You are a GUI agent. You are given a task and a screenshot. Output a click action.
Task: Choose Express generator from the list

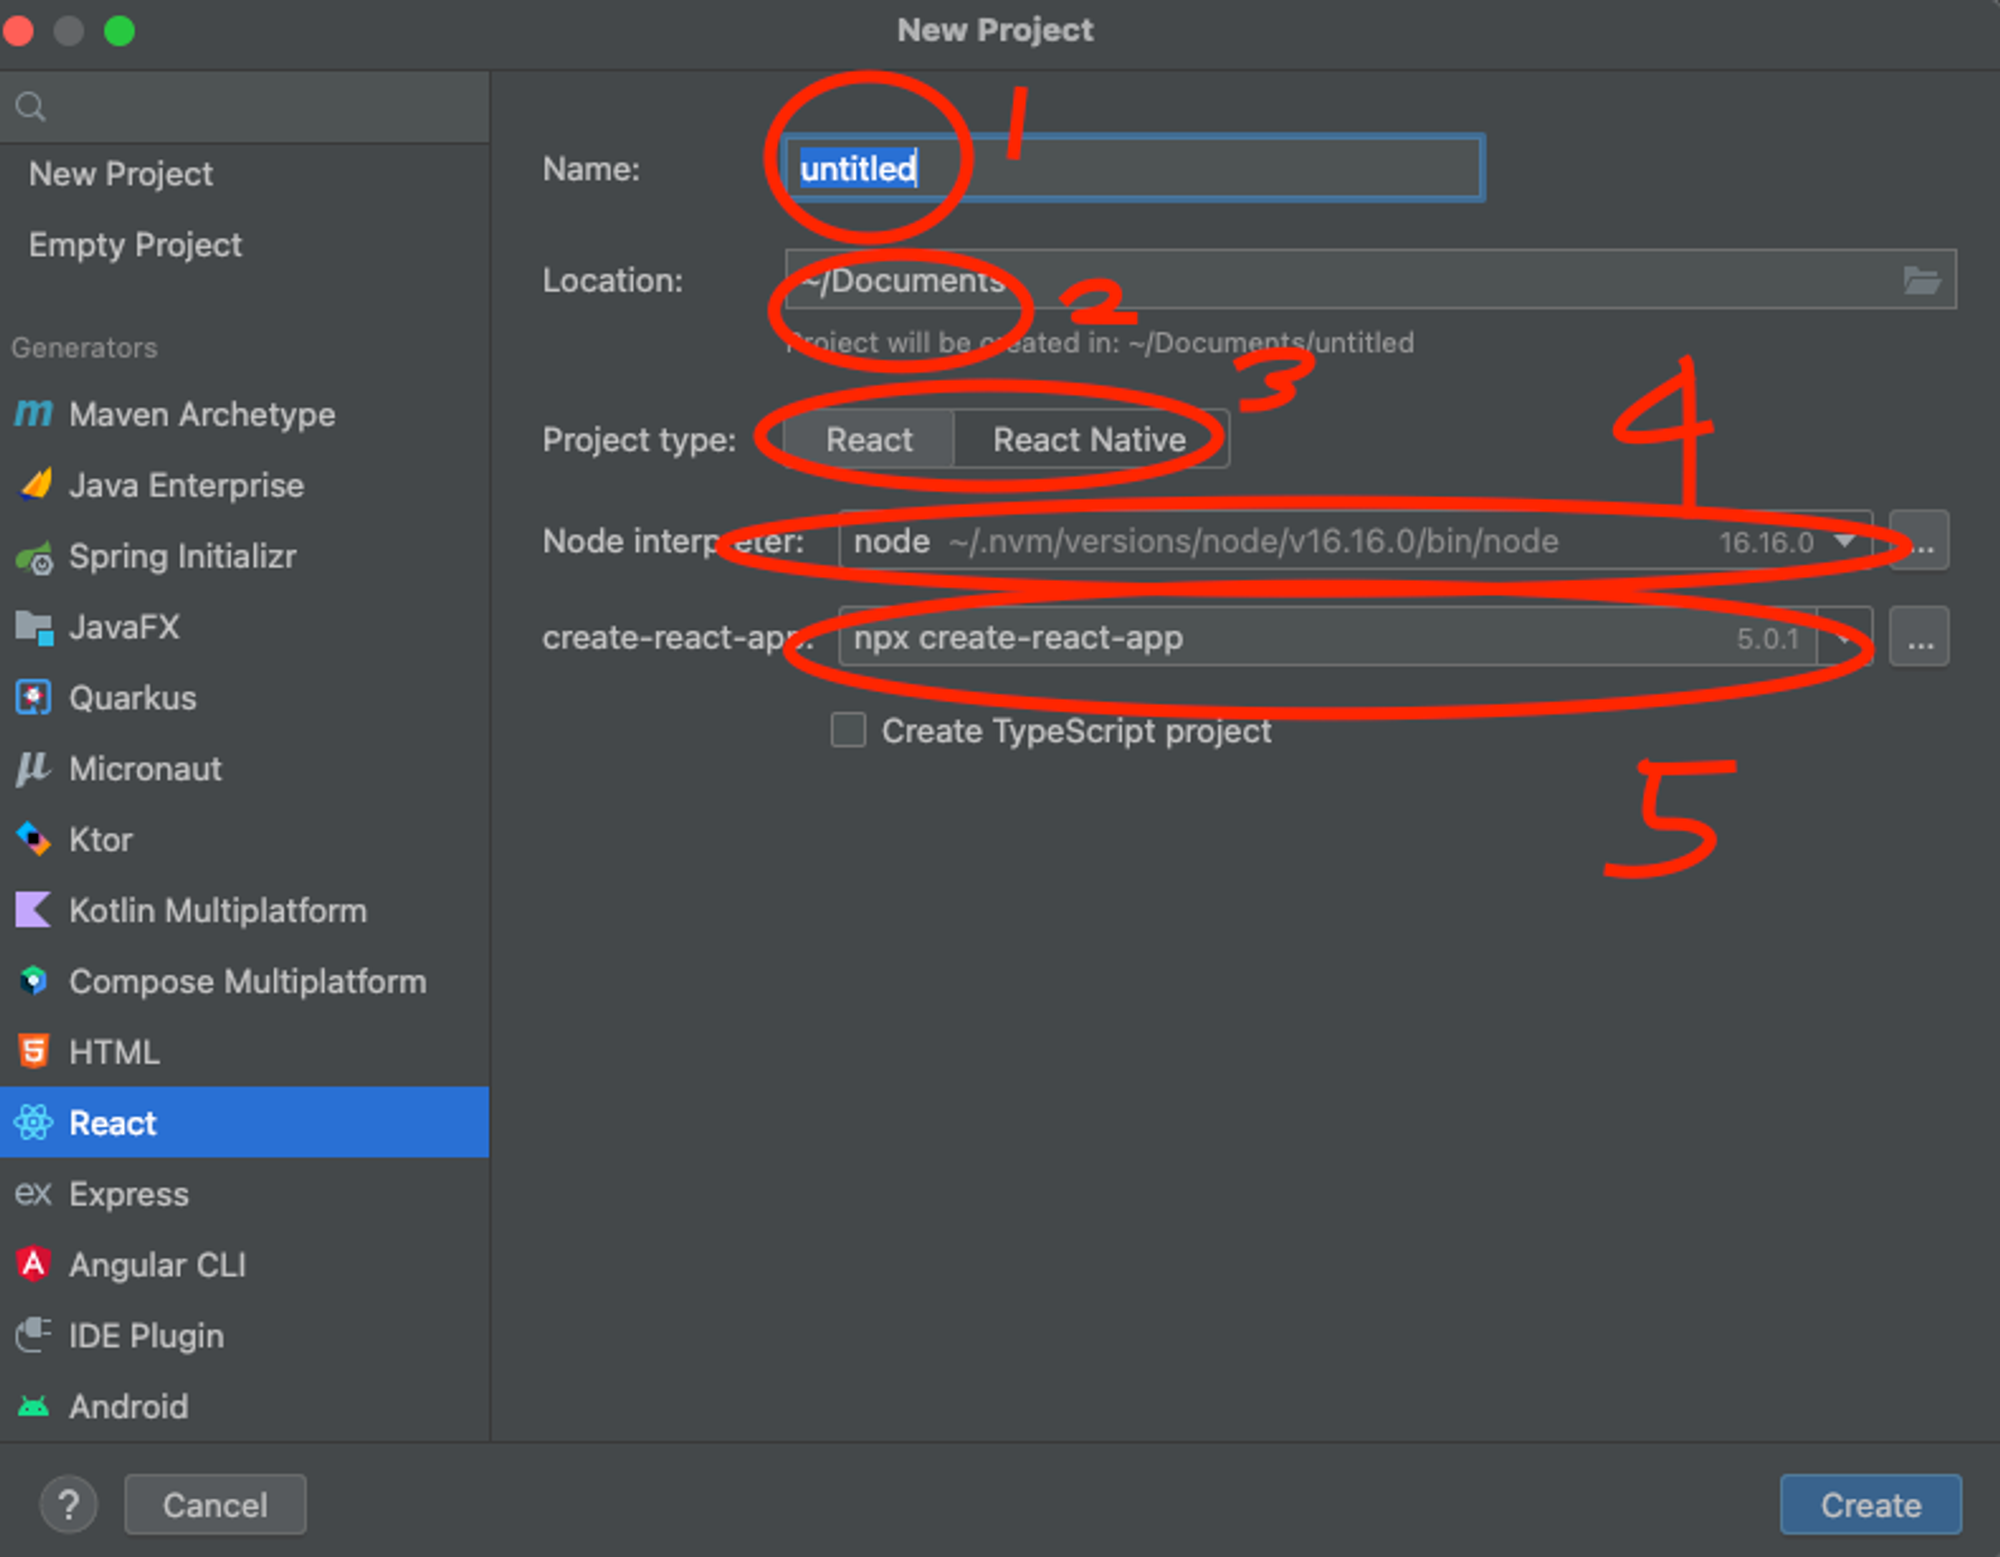point(128,1194)
